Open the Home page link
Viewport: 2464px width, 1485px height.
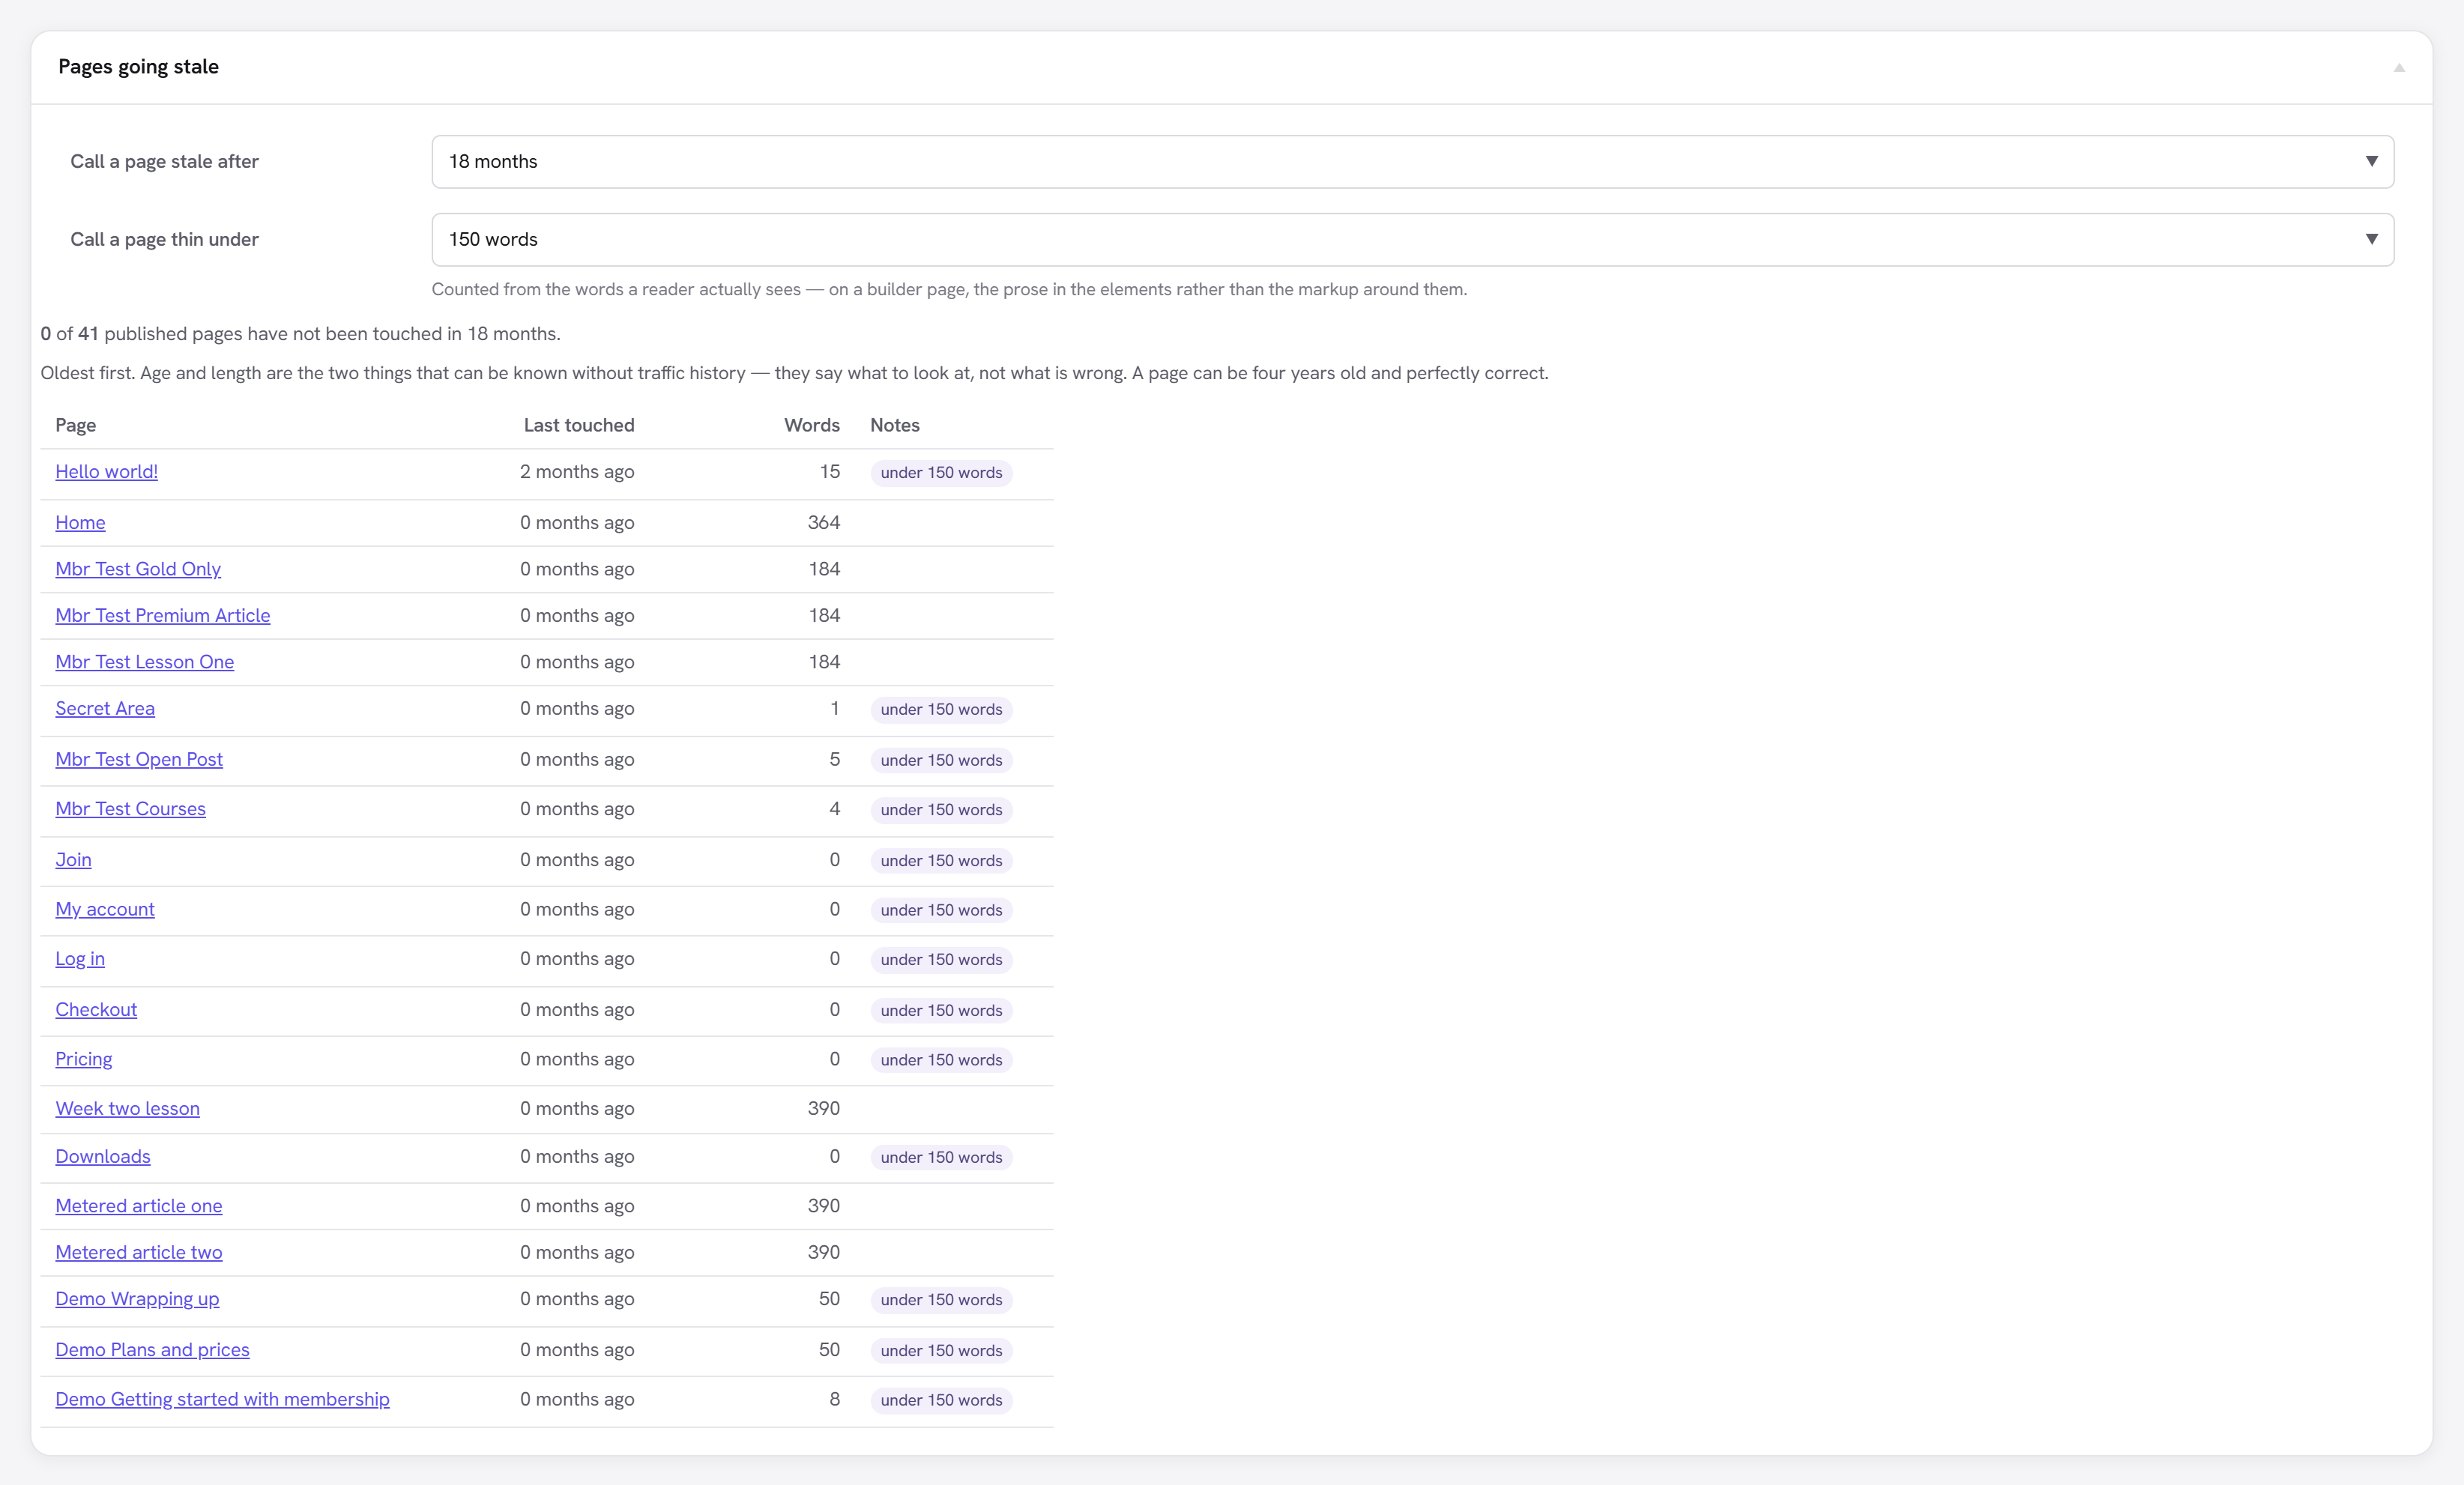click(80, 522)
